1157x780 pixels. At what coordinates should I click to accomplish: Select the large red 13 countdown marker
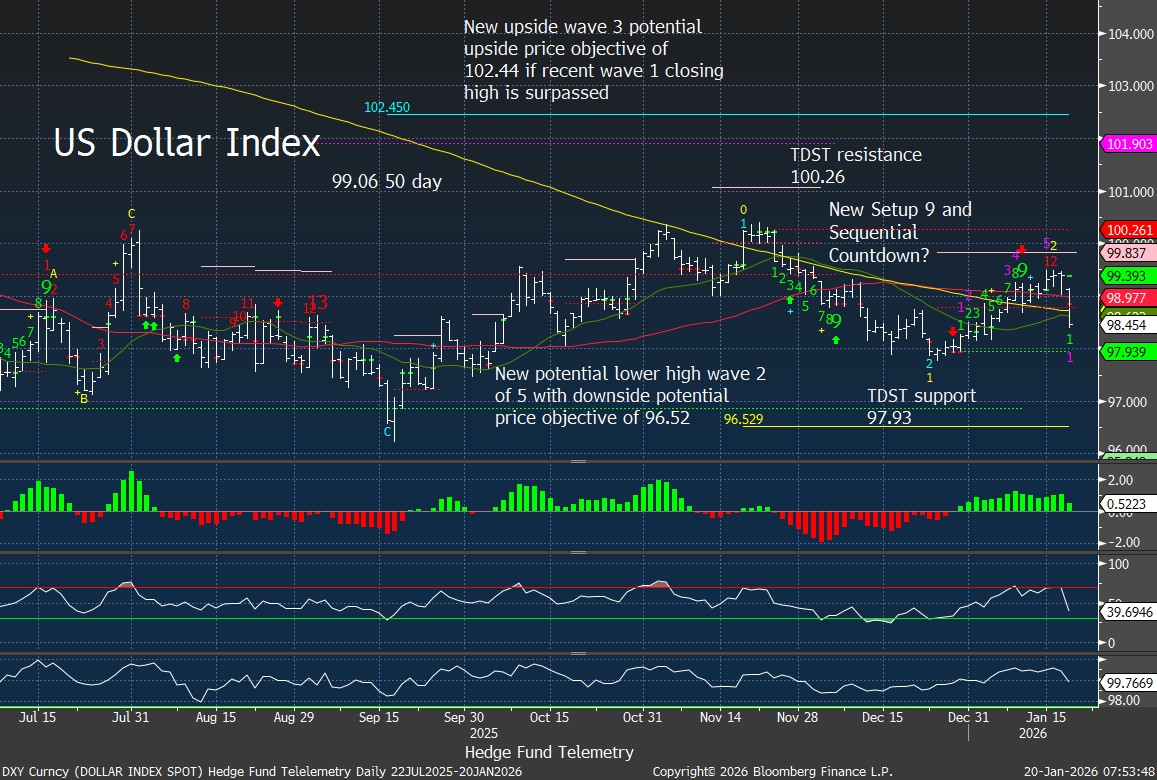point(318,303)
